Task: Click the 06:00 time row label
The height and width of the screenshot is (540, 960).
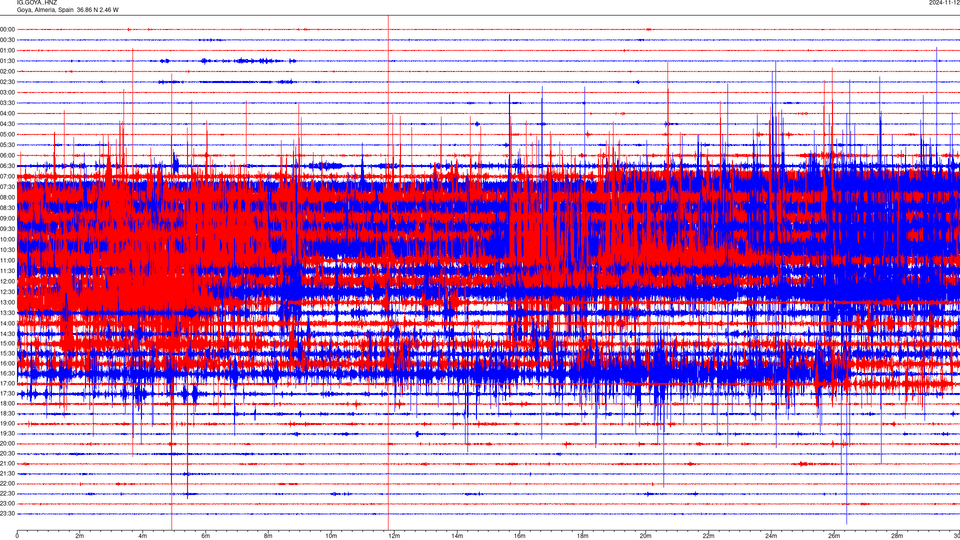Action: click(x=8, y=156)
